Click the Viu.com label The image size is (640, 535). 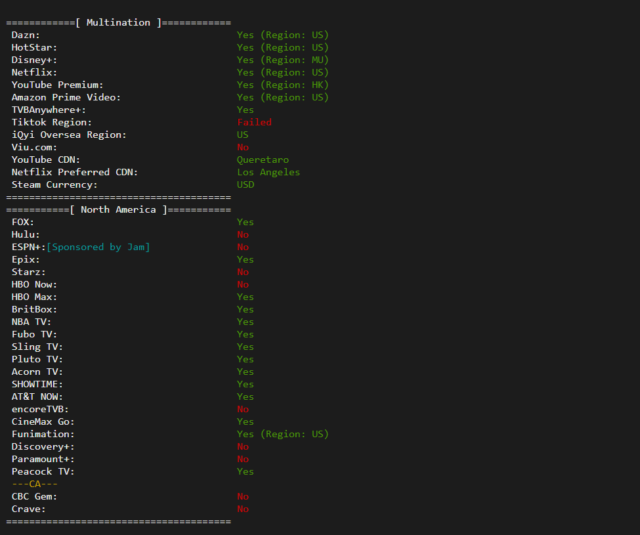coord(37,147)
